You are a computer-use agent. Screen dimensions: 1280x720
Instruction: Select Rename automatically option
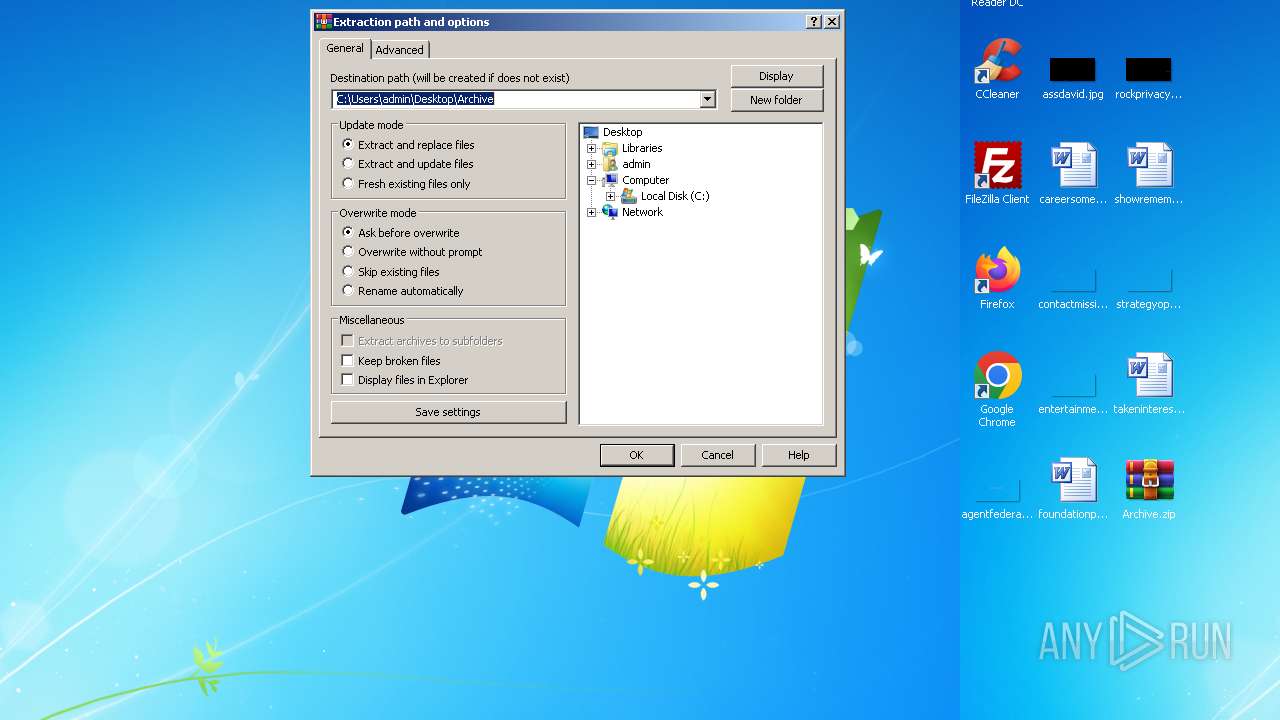(x=403, y=291)
